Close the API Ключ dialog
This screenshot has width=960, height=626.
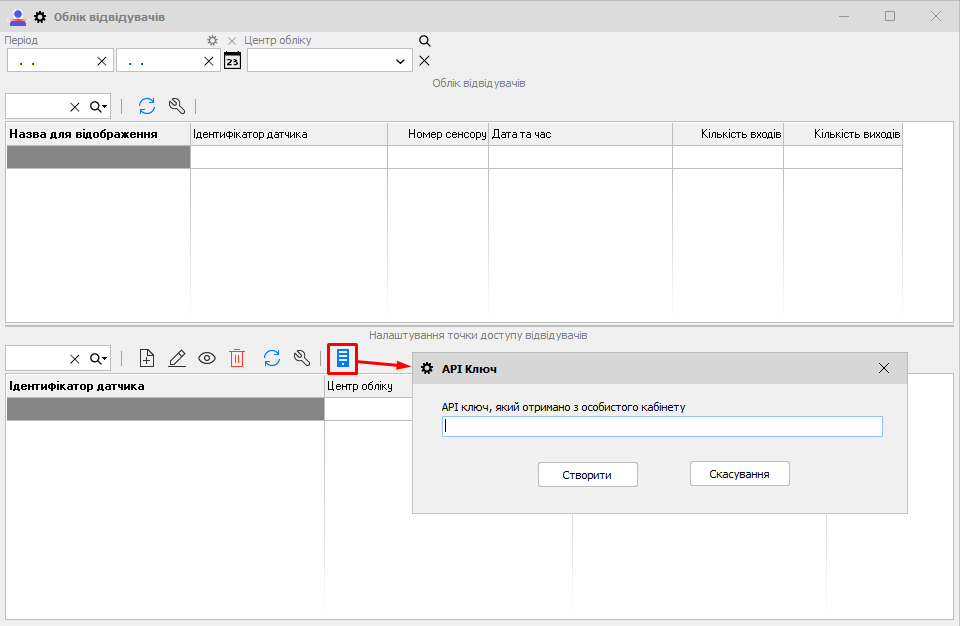coord(883,368)
